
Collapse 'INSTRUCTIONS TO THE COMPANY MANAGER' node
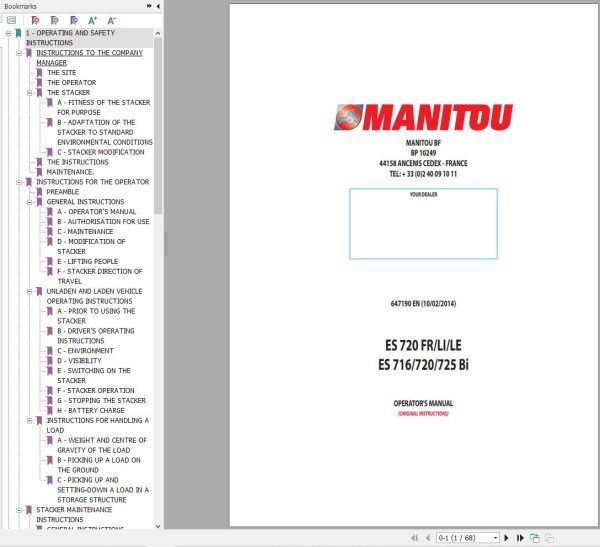tap(19, 53)
